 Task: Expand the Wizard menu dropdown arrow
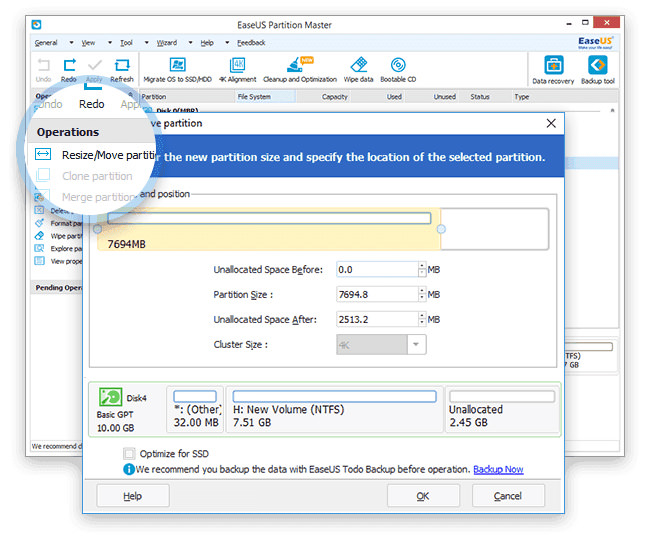click(x=190, y=42)
